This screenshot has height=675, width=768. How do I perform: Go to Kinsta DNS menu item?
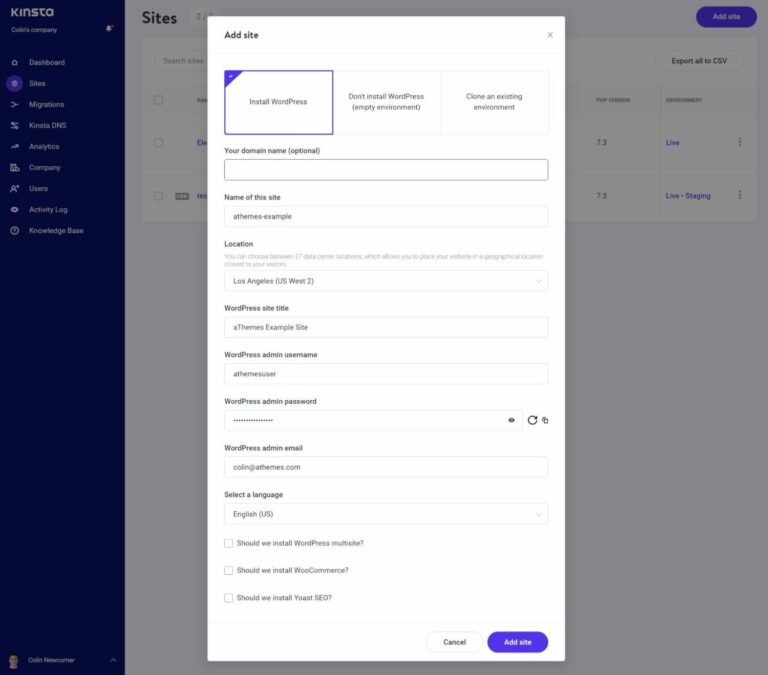[48, 126]
